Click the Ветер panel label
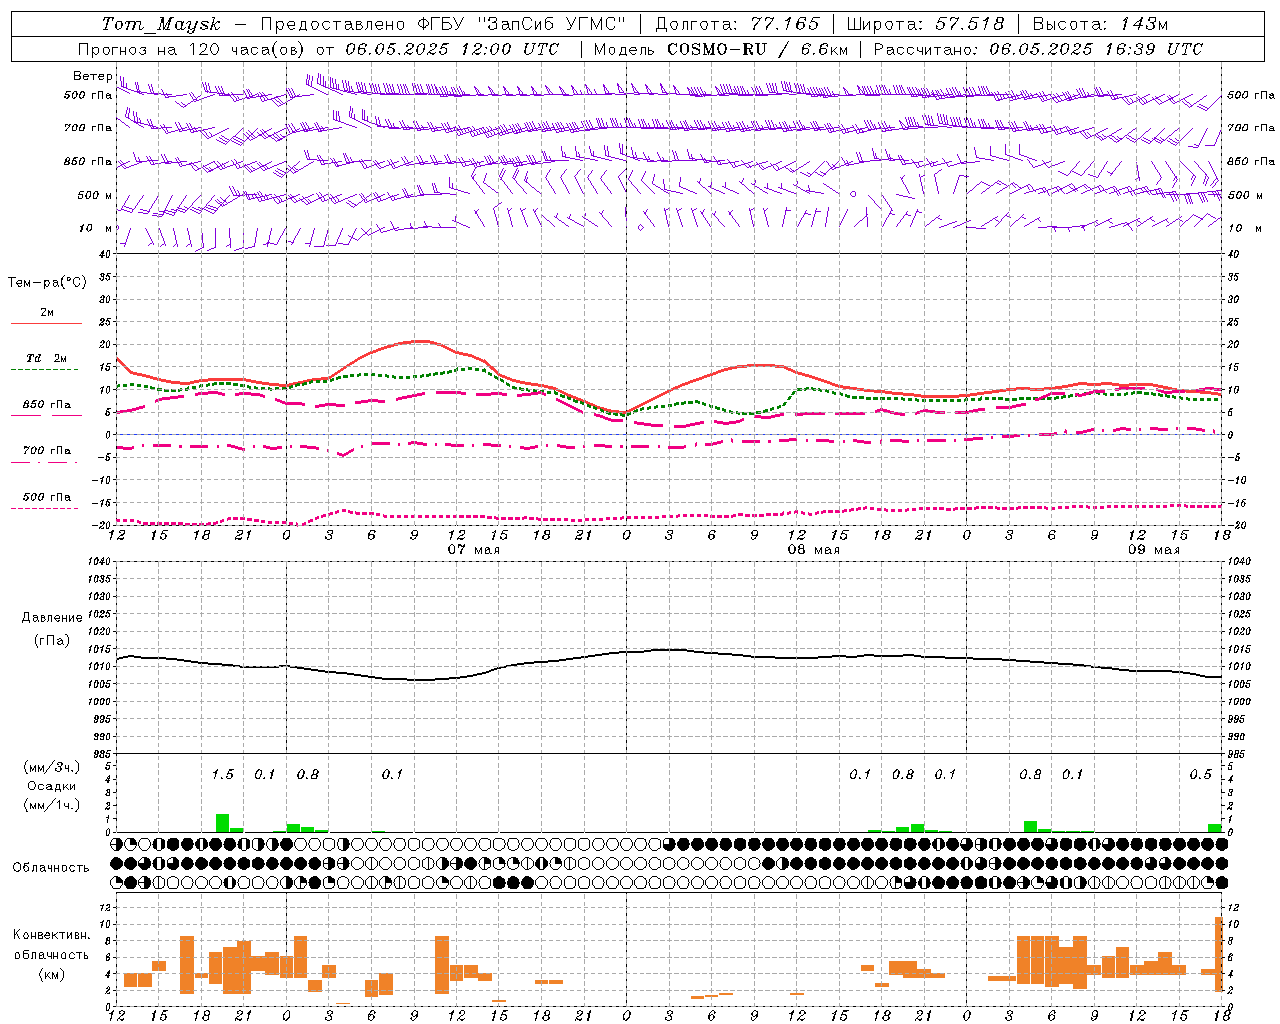Screen dimensions: 1280x1024 92,76
